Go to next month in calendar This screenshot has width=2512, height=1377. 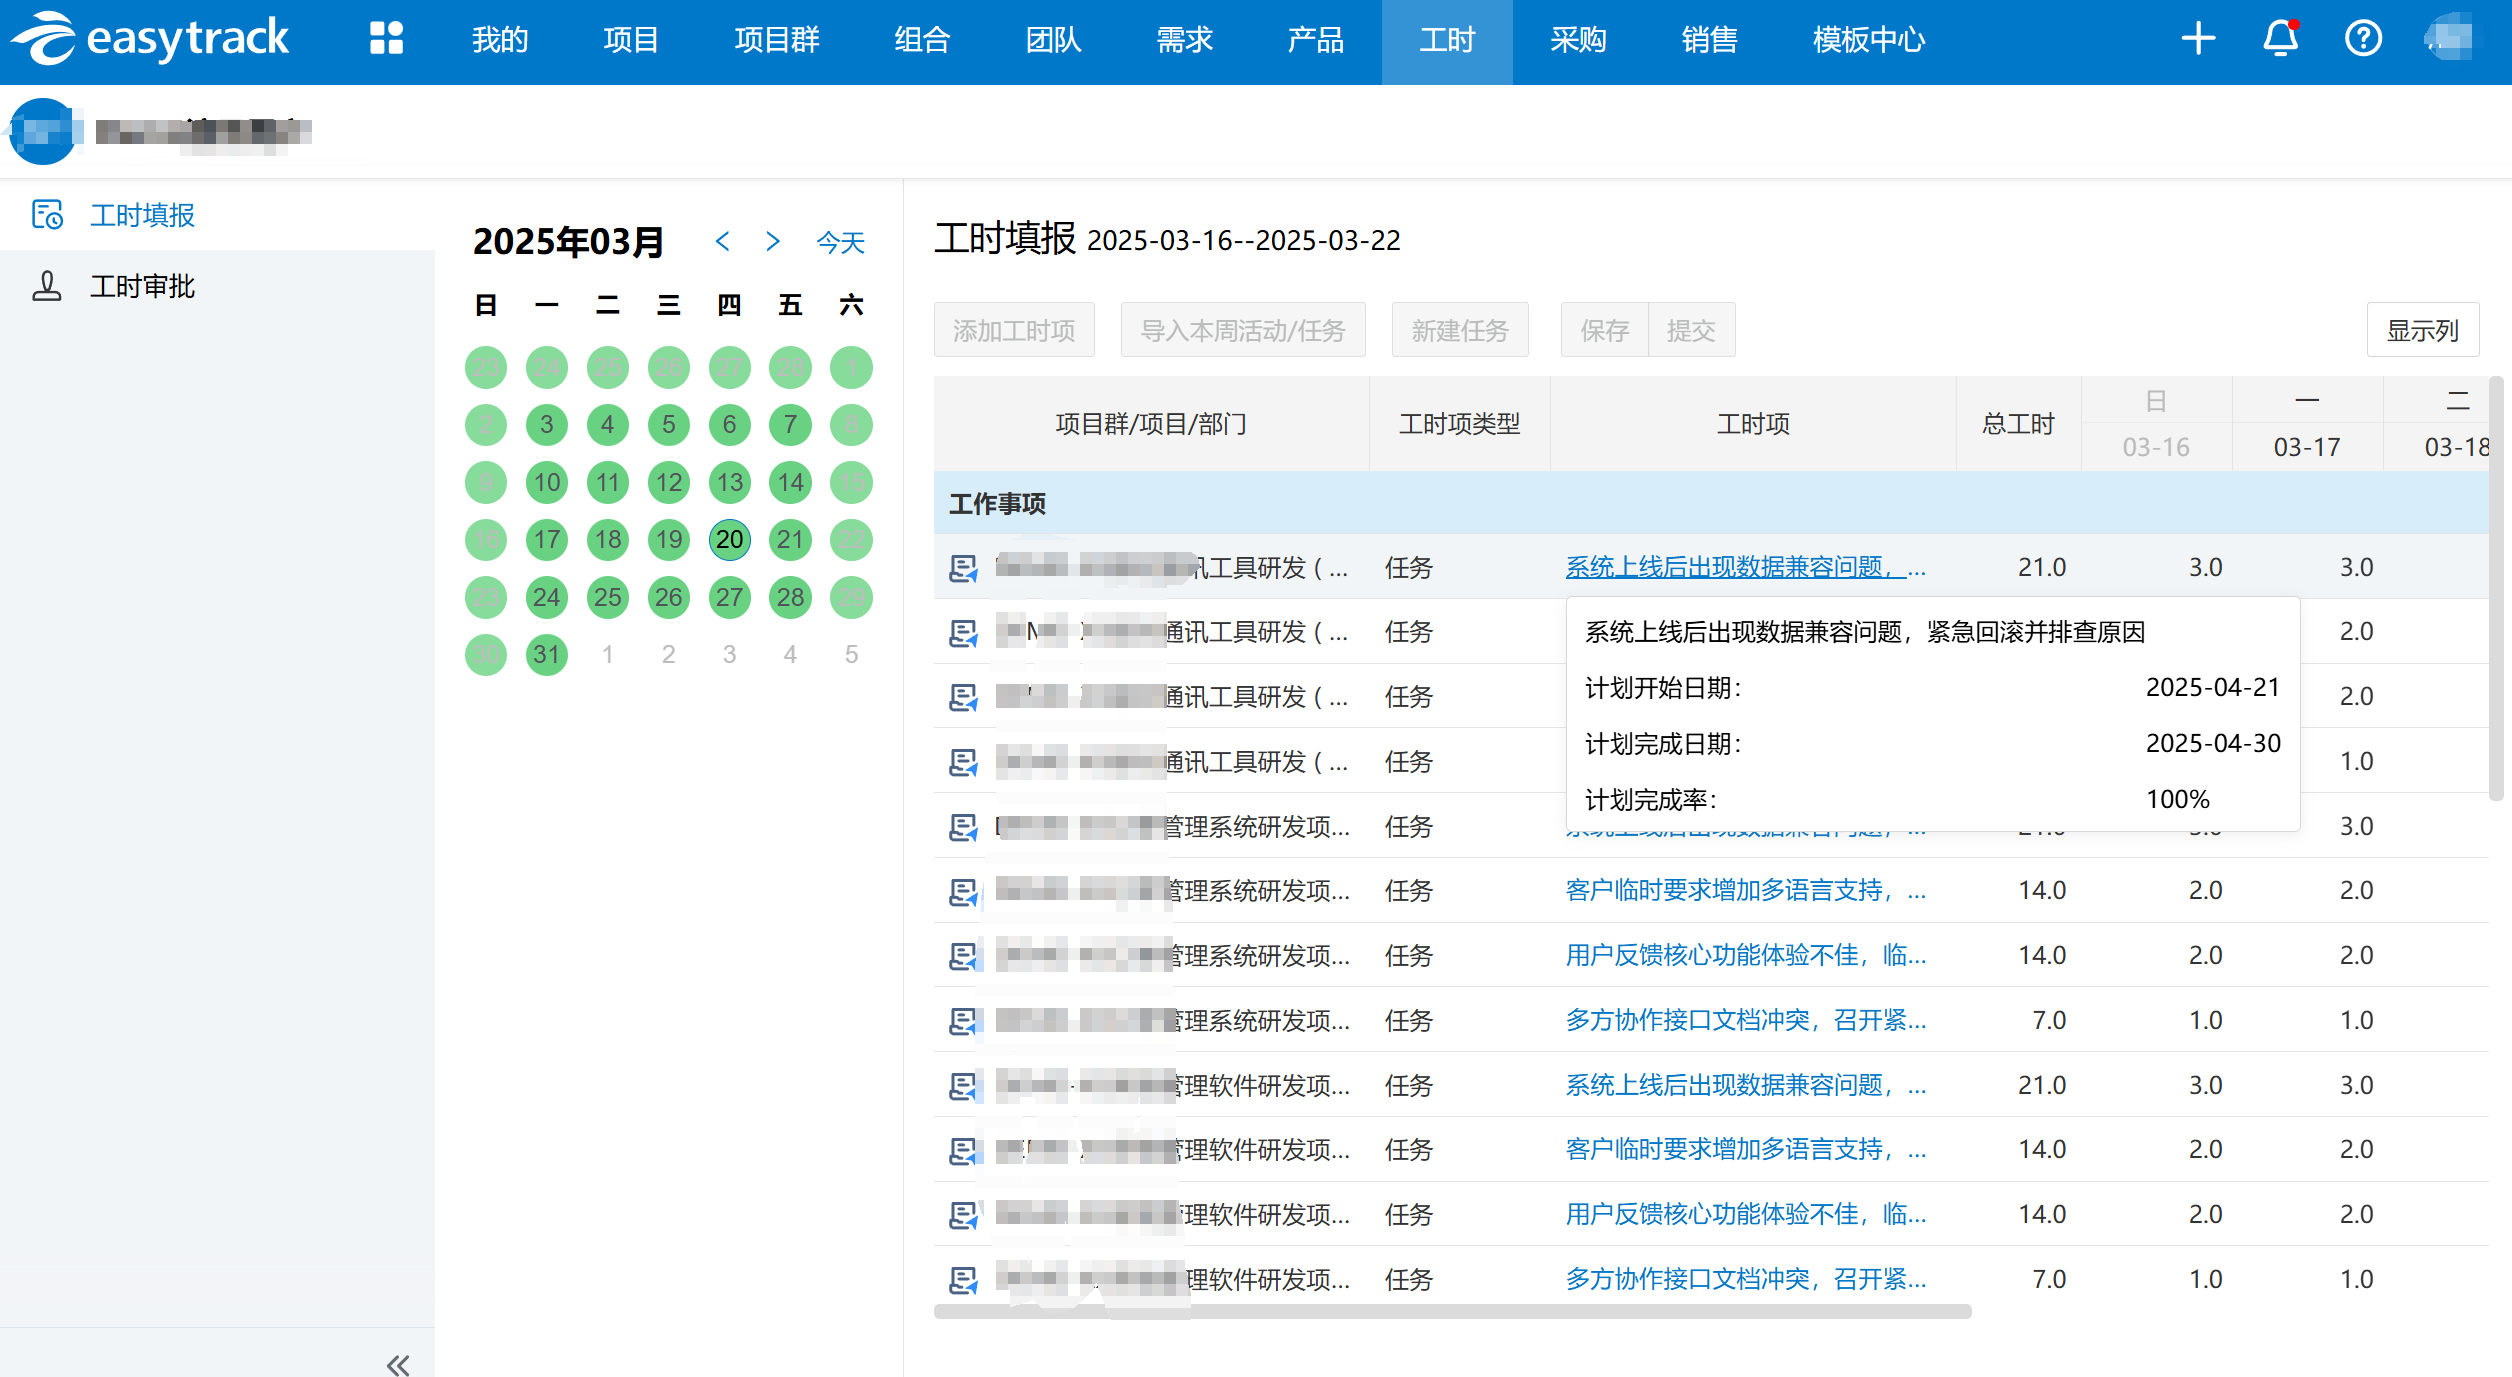click(x=772, y=241)
